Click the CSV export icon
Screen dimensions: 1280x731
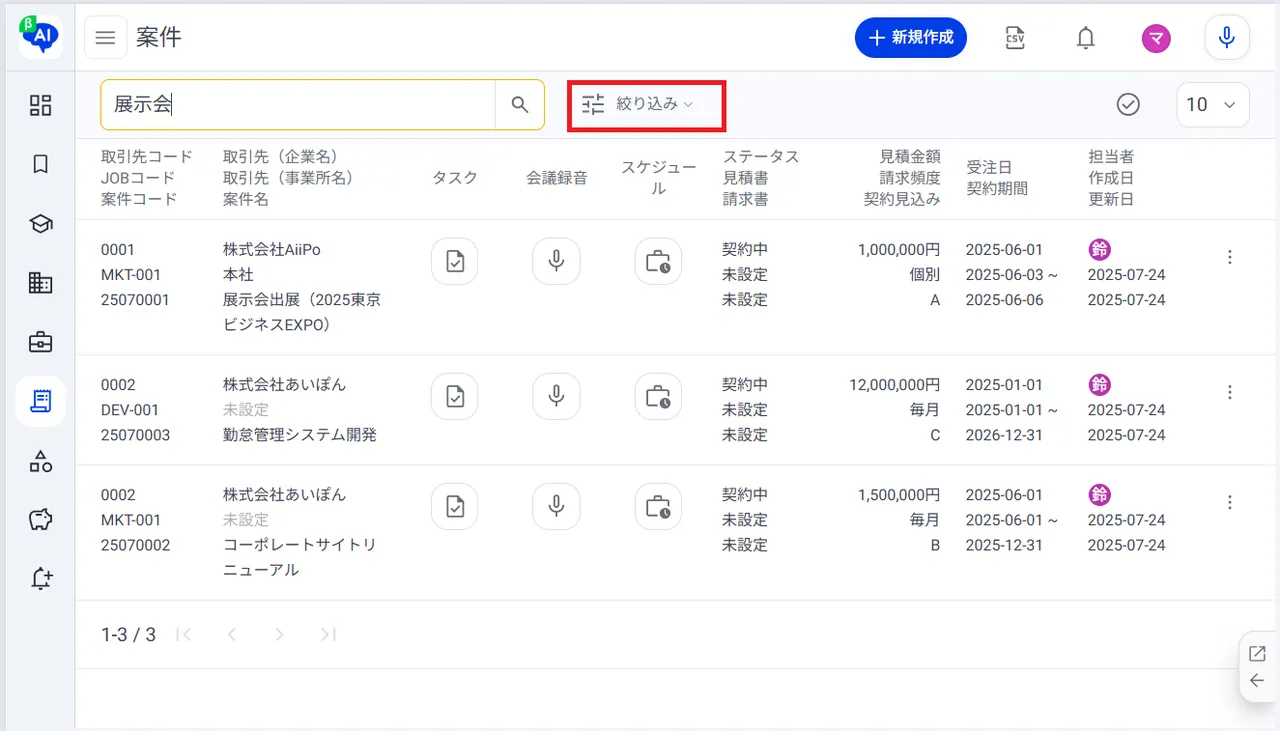click(x=1015, y=38)
